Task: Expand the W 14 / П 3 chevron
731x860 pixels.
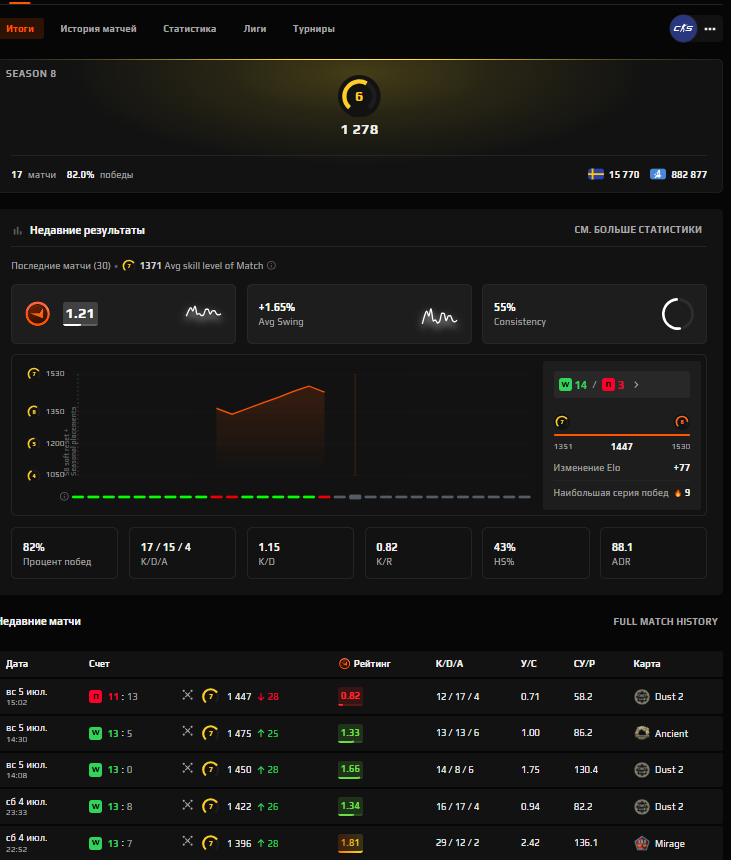Action: (636, 384)
